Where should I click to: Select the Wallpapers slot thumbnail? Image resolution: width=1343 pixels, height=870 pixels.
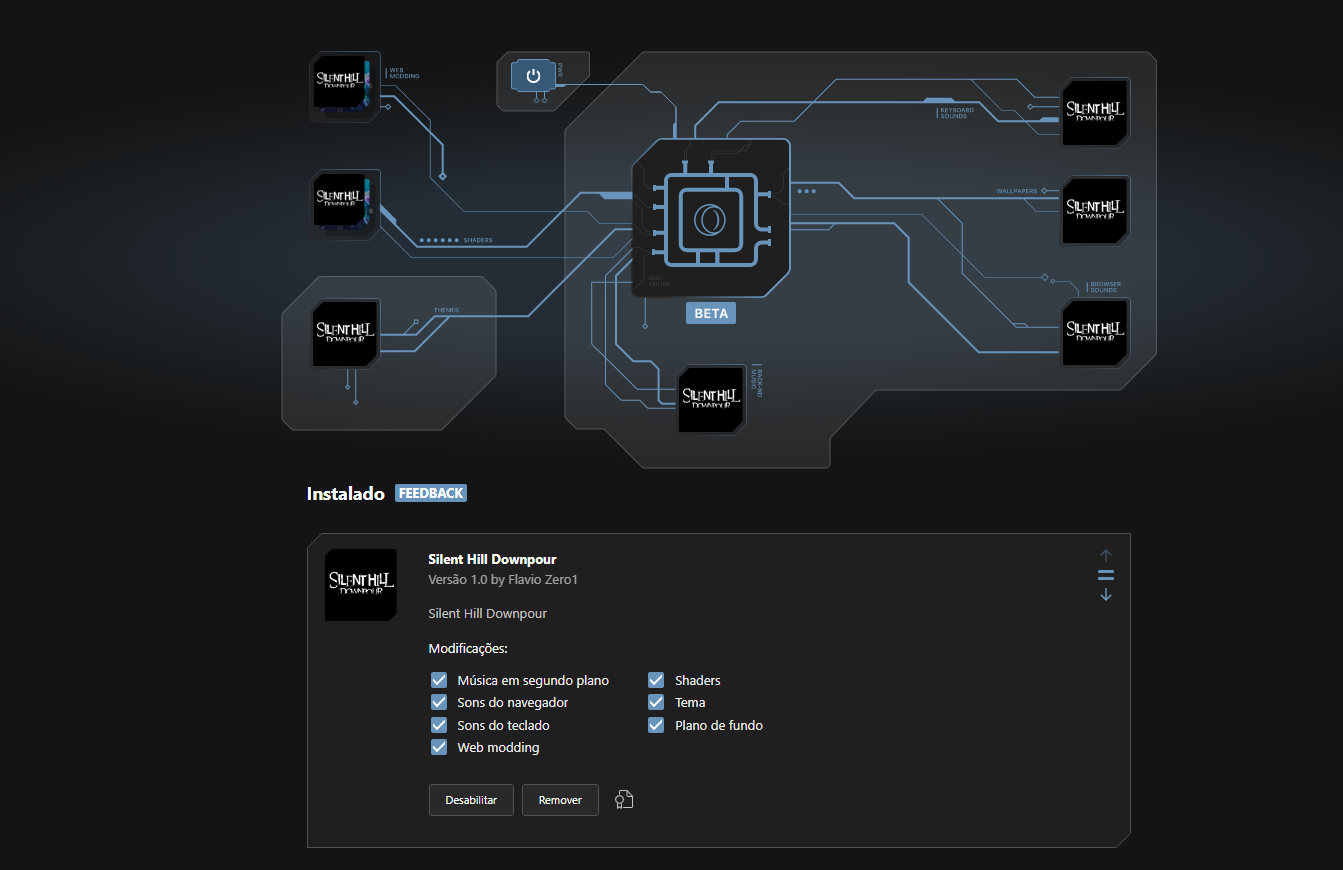click(1095, 211)
